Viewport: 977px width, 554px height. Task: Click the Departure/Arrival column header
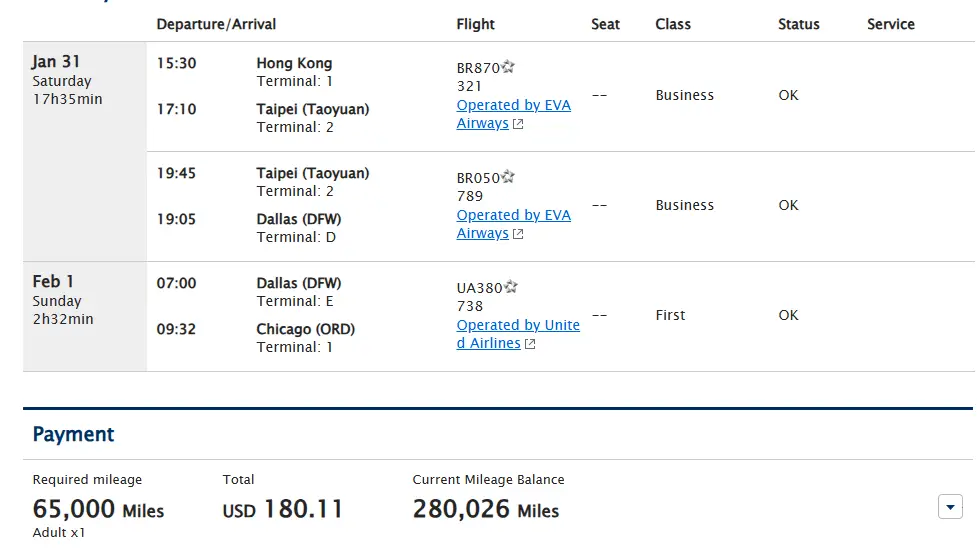tap(216, 24)
